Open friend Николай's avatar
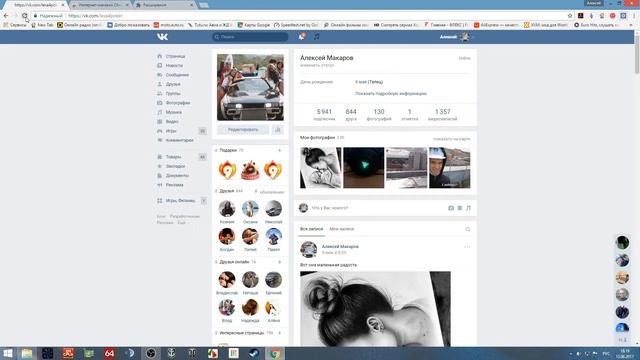640x360 pixels. [x=273, y=209]
